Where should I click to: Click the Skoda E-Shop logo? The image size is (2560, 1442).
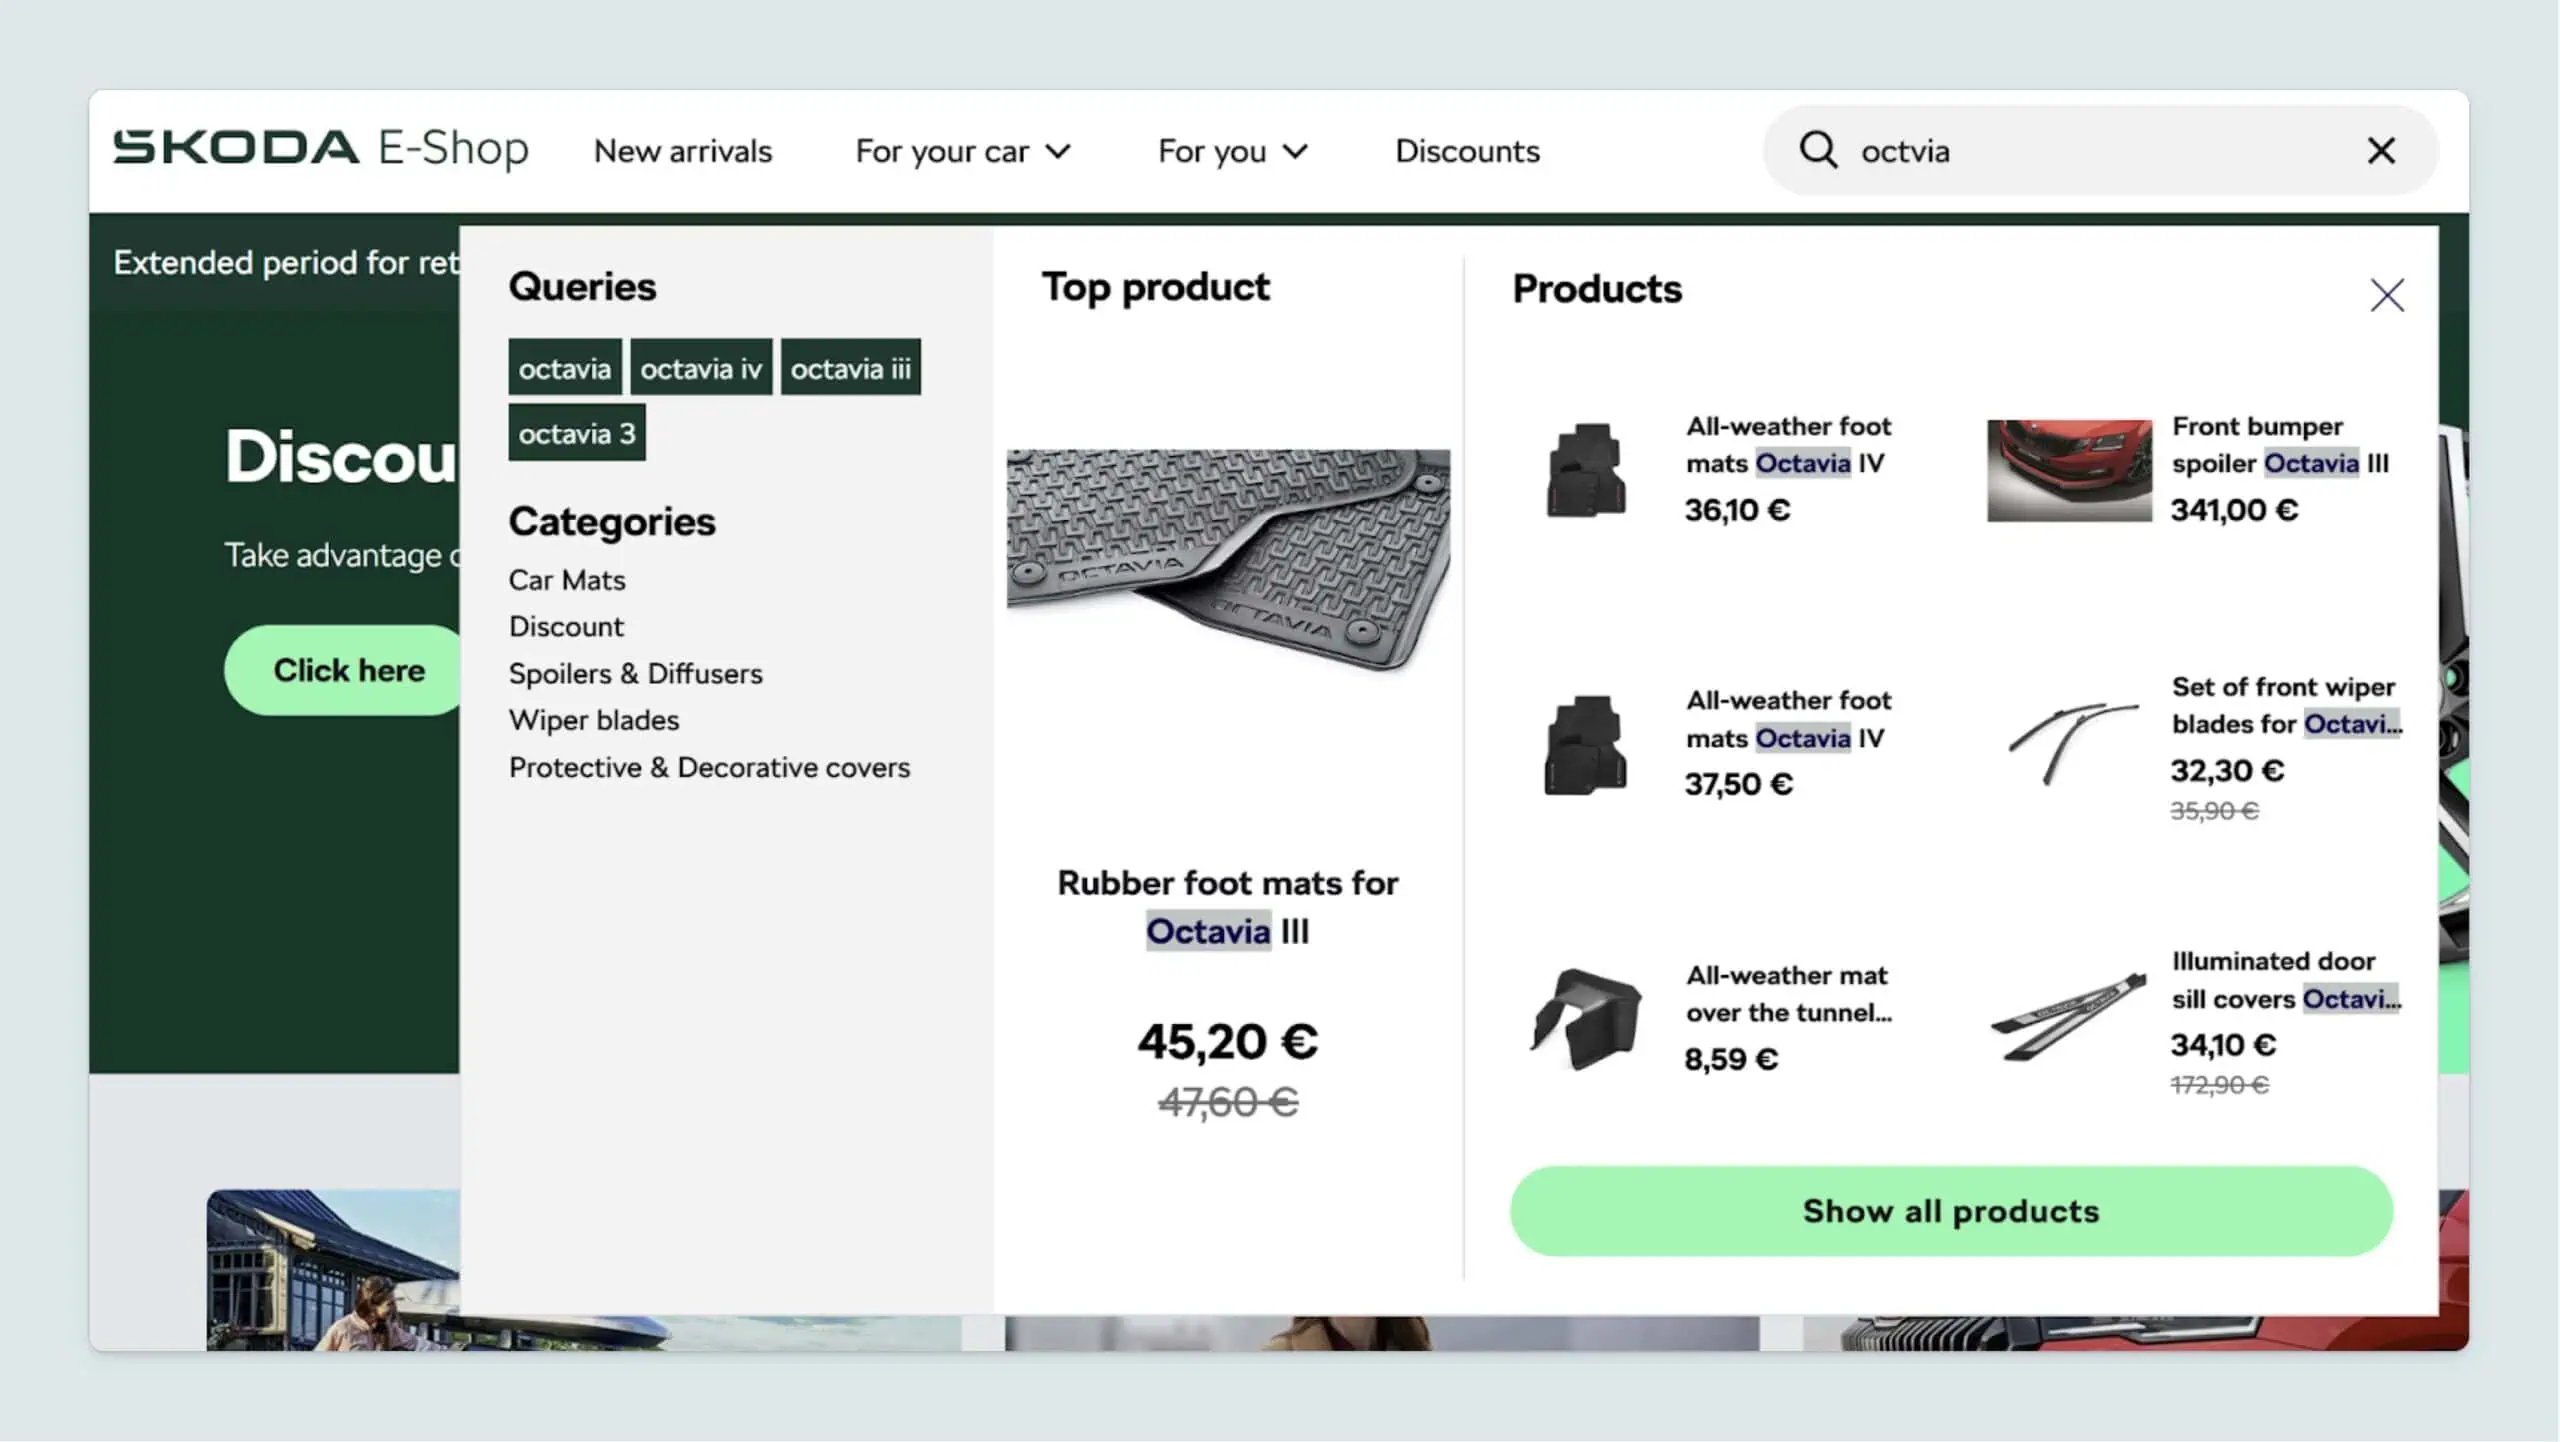pos(320,149)
